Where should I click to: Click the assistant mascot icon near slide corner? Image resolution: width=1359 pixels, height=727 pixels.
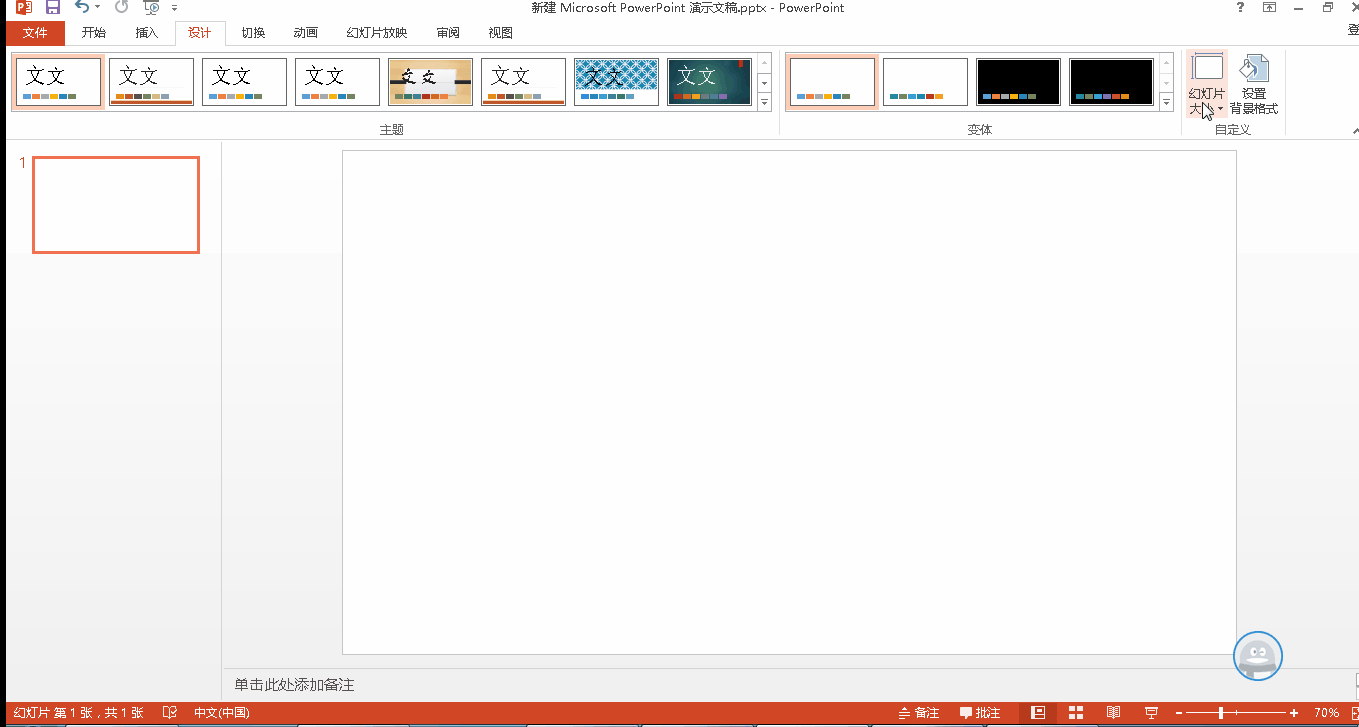(x=1258, y=656)
